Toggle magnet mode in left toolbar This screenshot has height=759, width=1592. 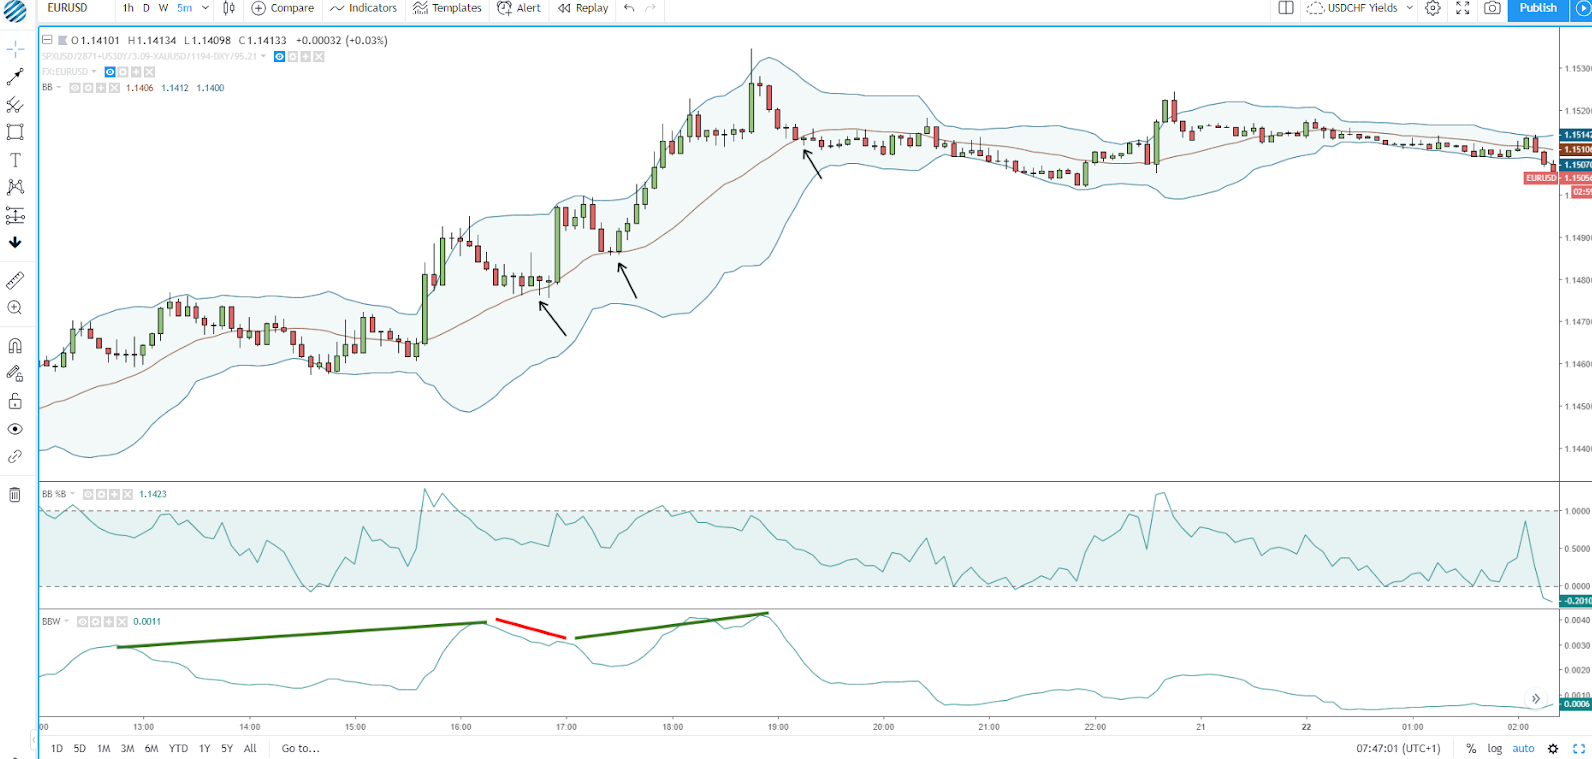pyautogui.click(x=15, y=346)
